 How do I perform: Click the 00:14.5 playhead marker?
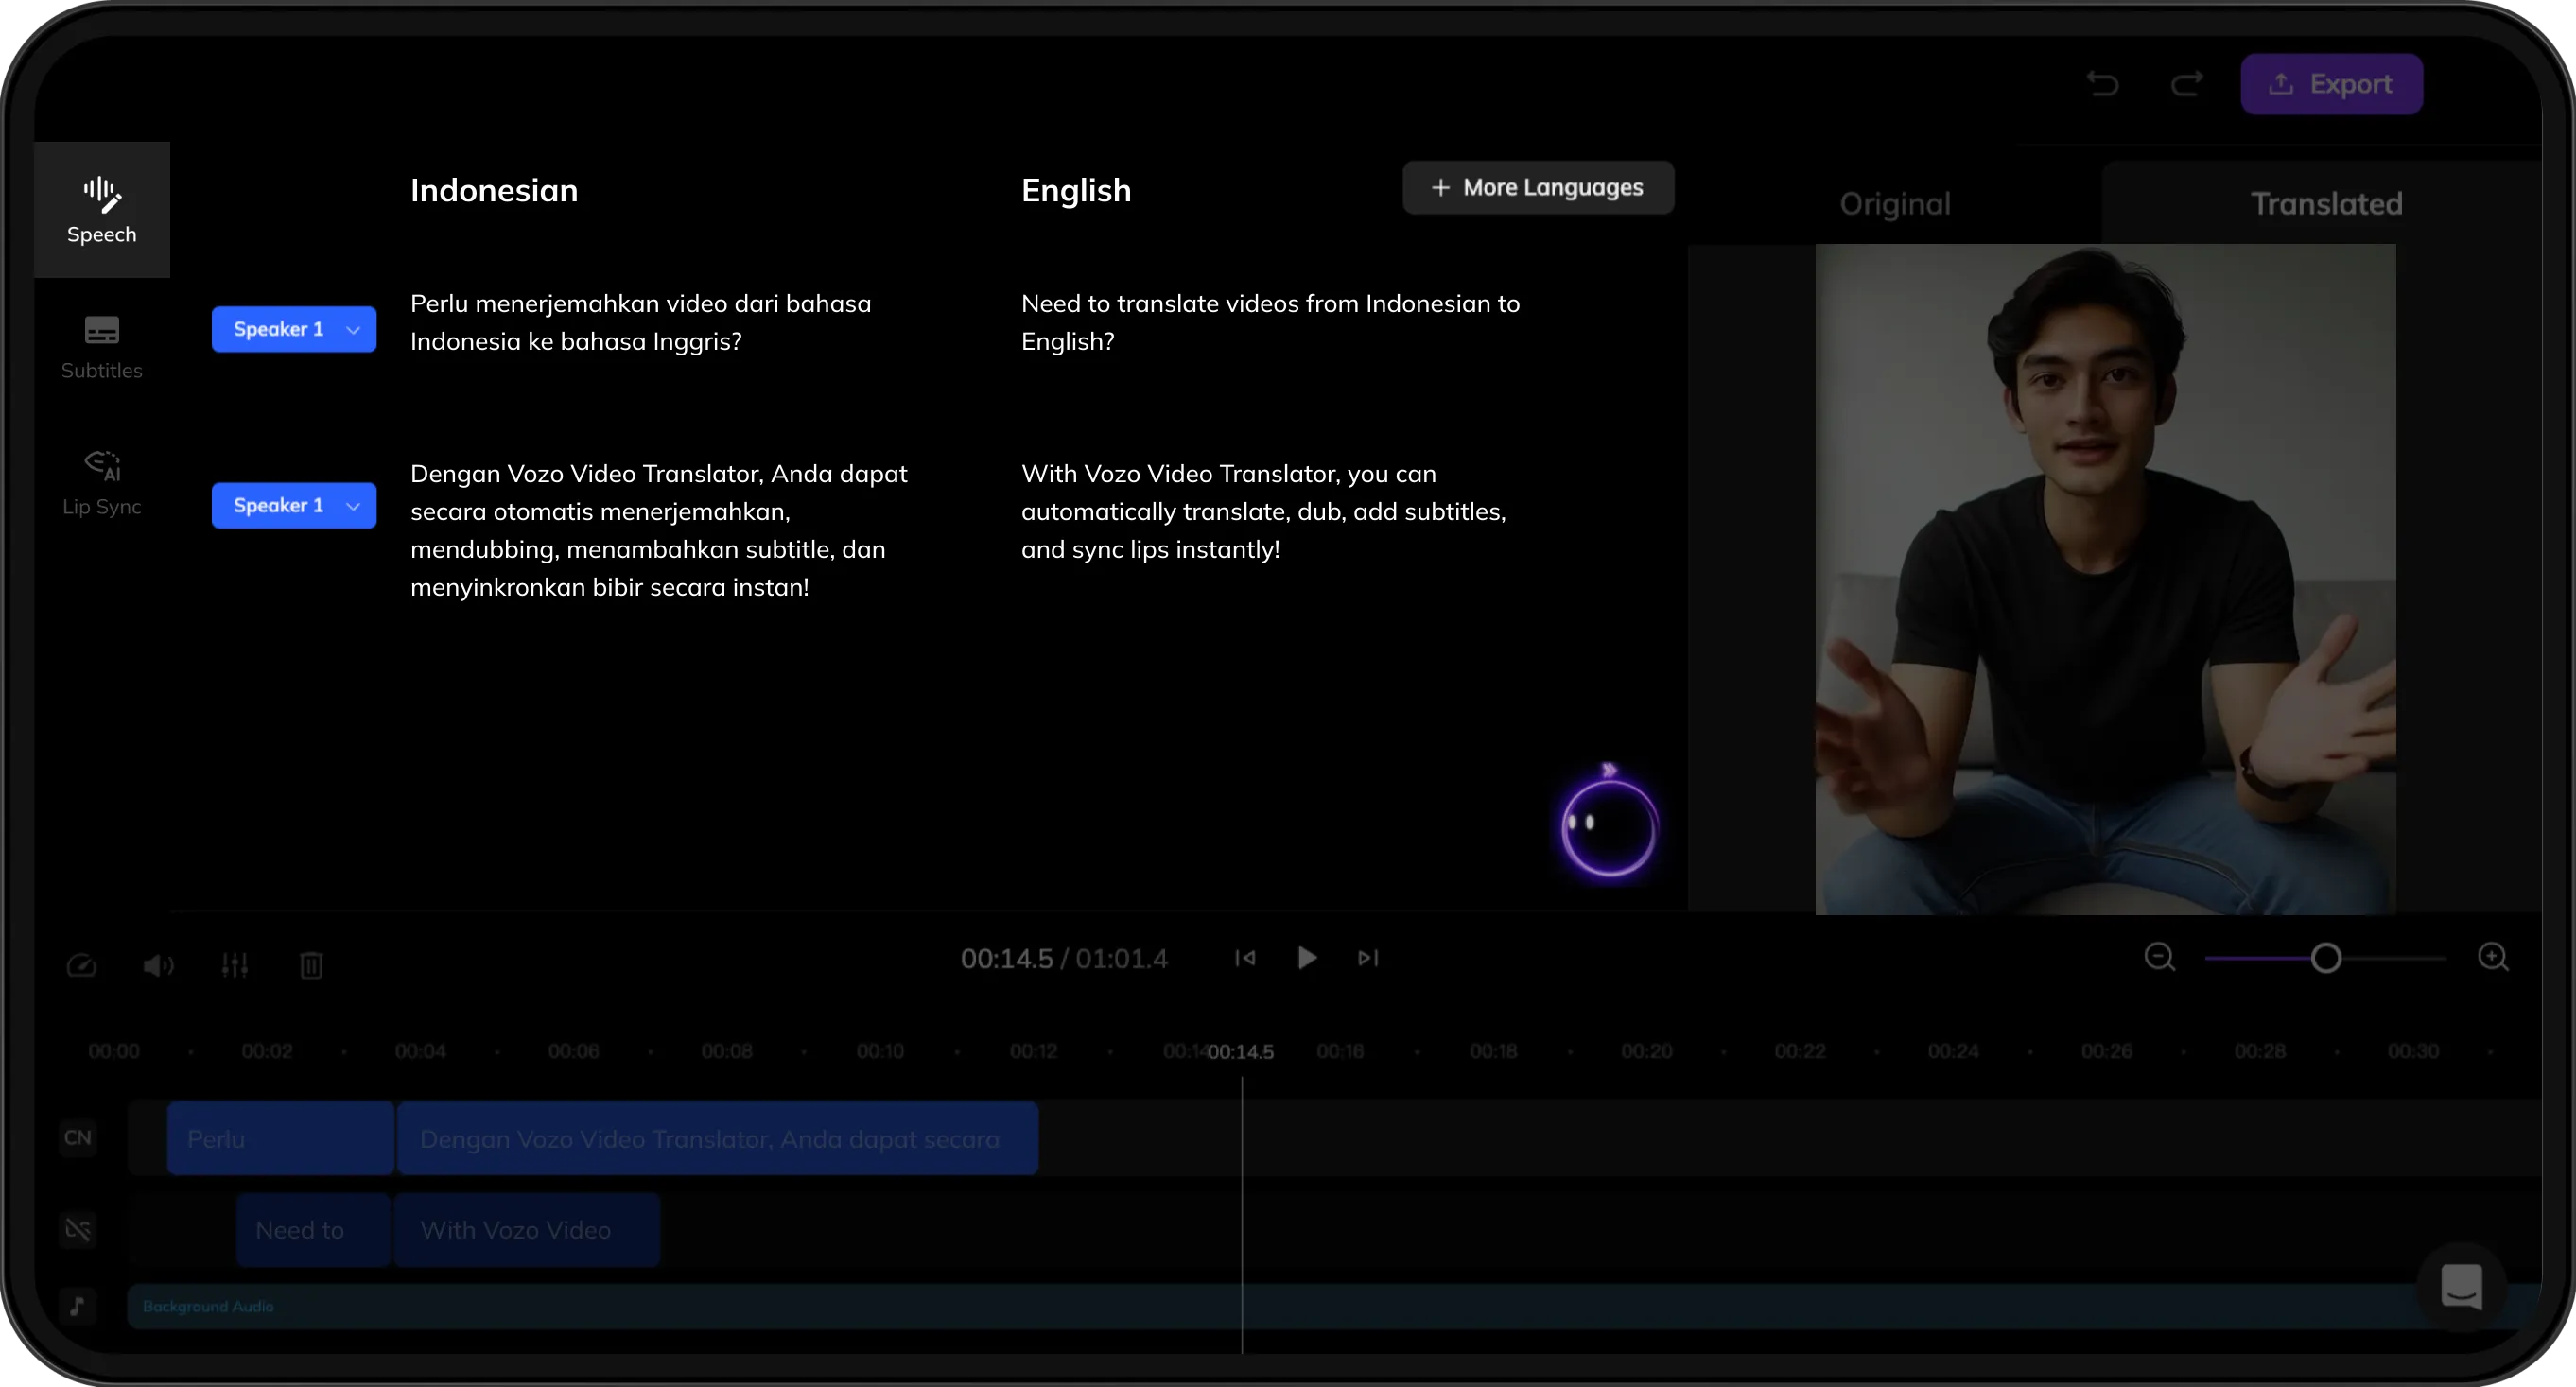[1241, 1052]
